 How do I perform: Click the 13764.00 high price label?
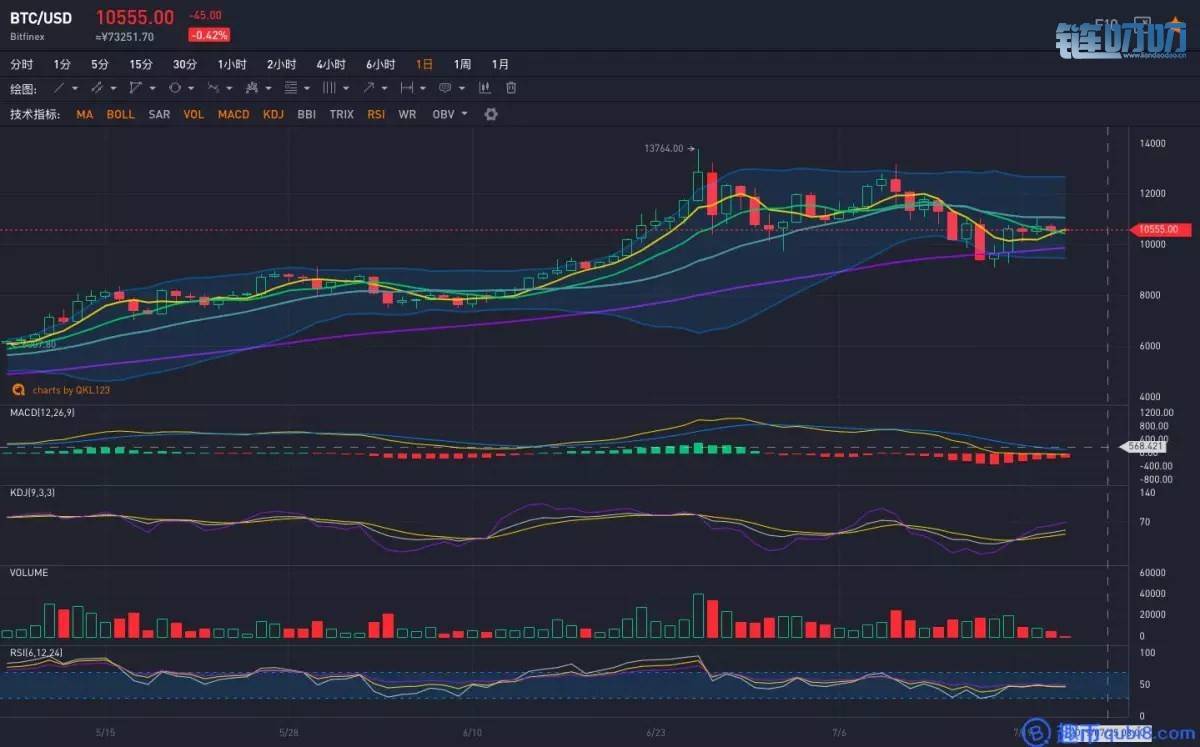tap(664, 148)
